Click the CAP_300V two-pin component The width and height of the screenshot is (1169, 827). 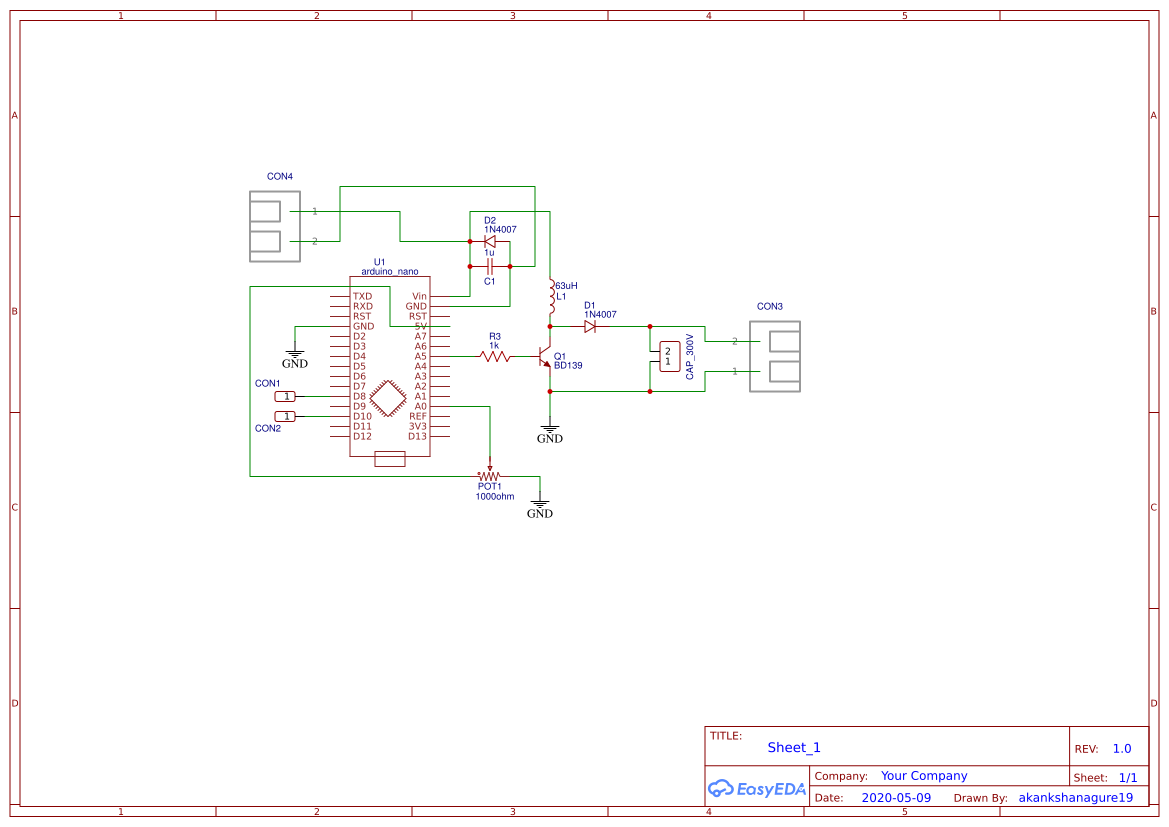(668, 356)
